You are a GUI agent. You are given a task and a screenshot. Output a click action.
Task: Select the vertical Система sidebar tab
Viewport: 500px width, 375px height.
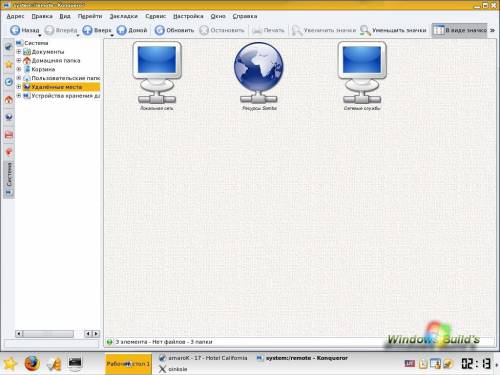click(x=9, y=179)
